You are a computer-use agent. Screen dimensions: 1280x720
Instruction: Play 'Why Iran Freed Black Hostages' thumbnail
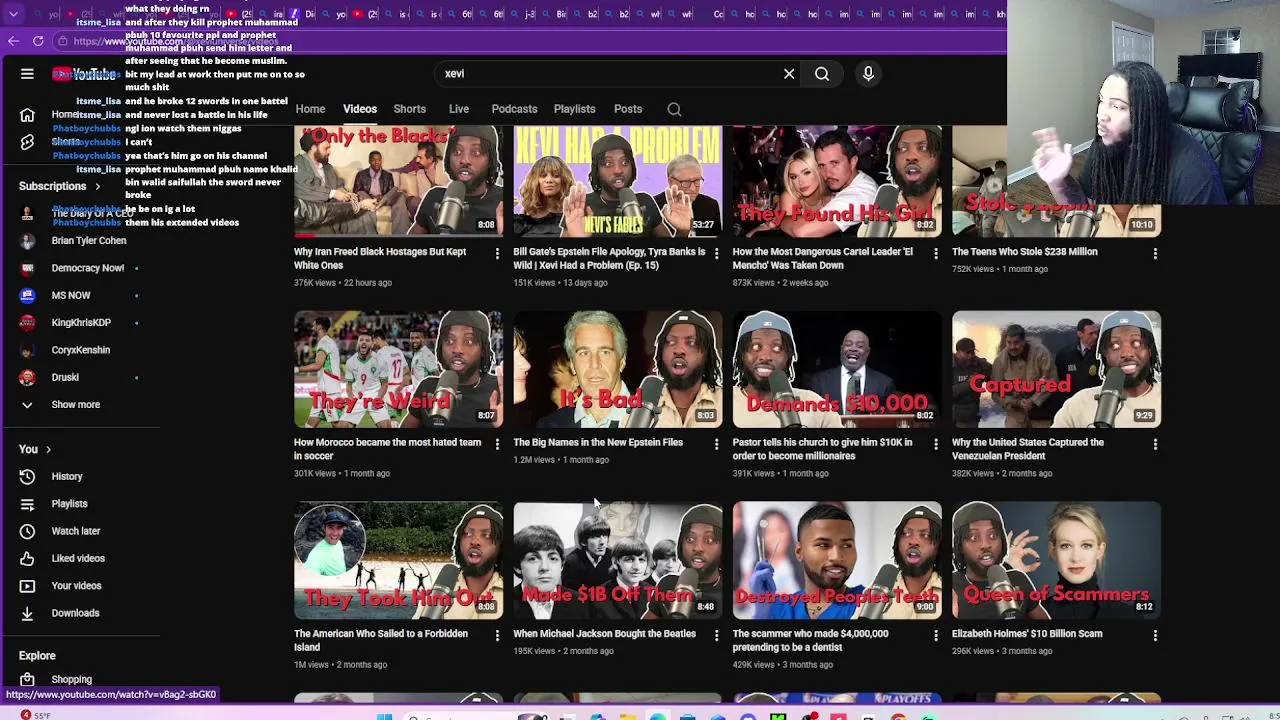pyautogui.click(x=398, y=181)
